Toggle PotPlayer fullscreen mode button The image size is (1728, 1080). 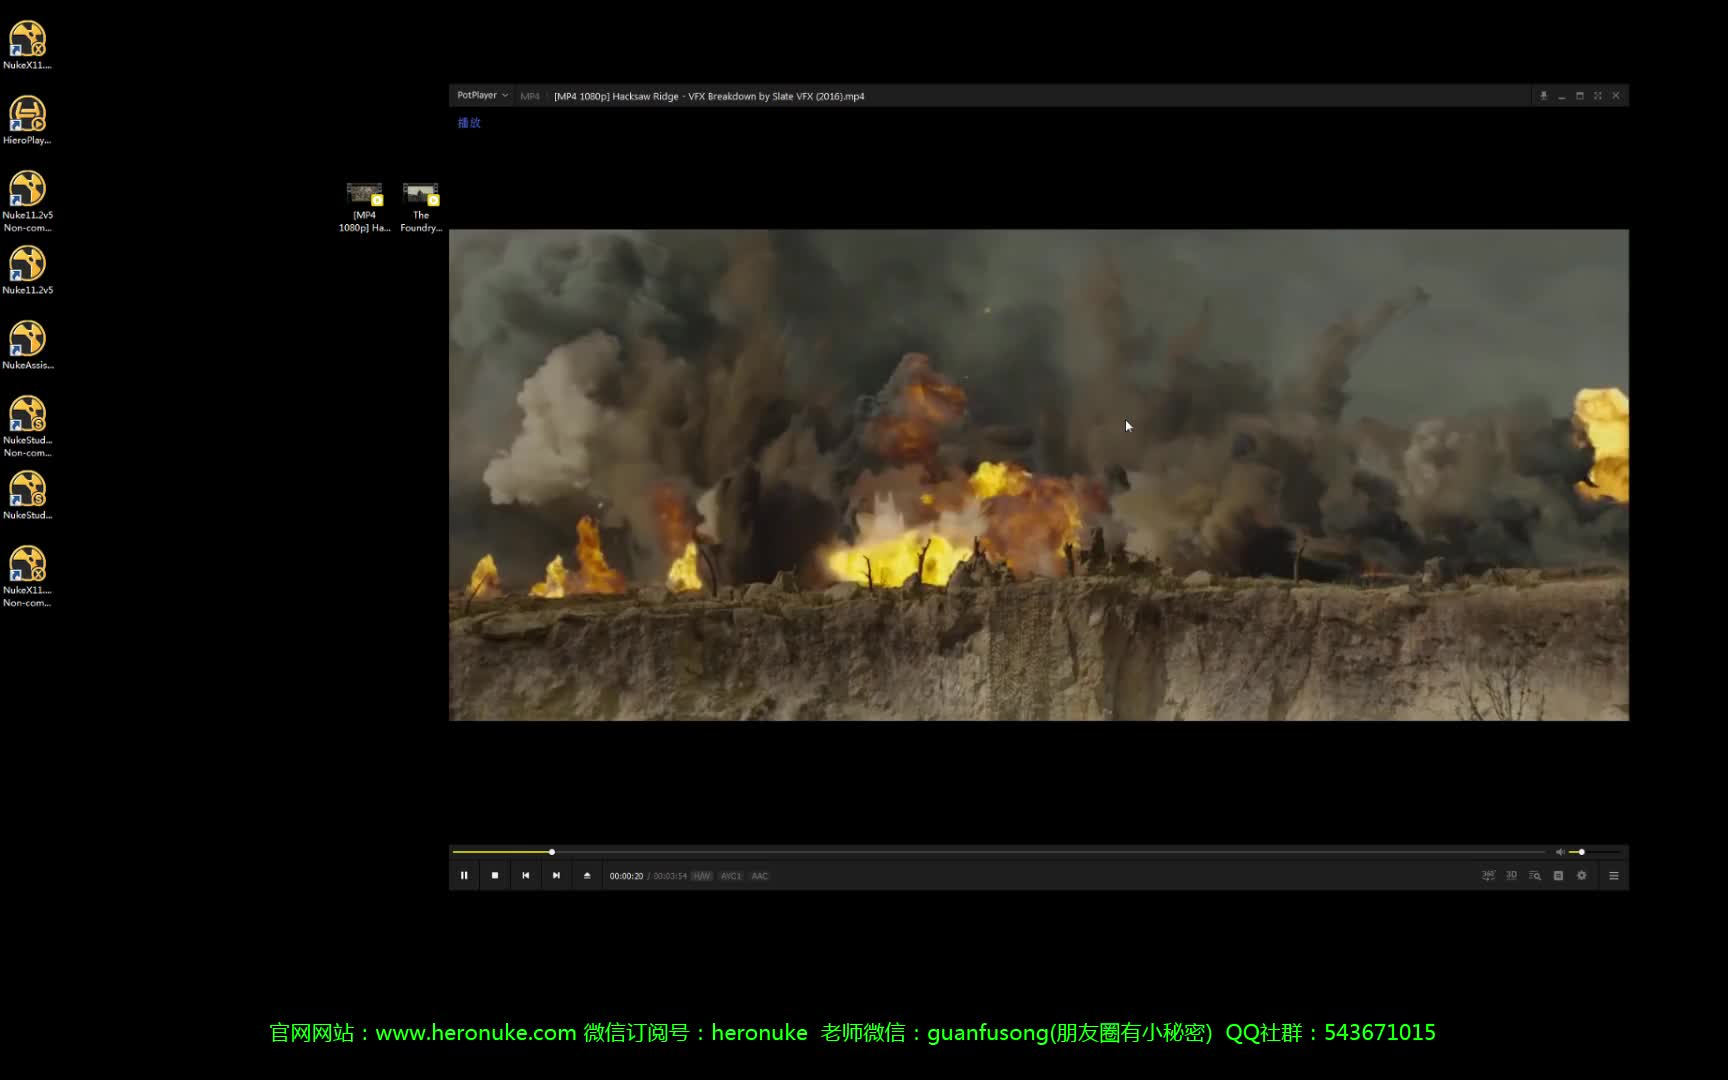click(x=1598, y=96)
